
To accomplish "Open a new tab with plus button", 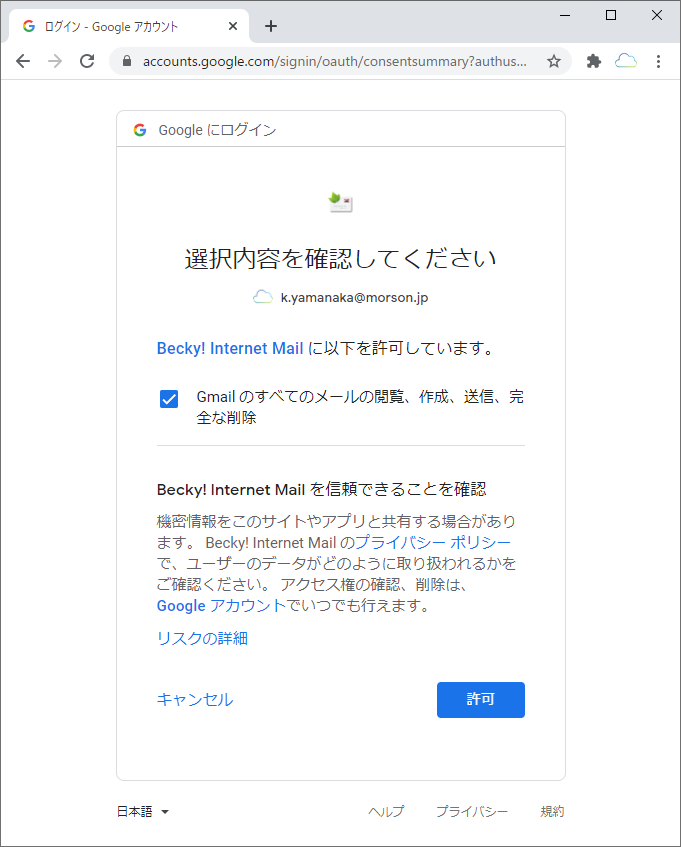I will pos(270,26).
